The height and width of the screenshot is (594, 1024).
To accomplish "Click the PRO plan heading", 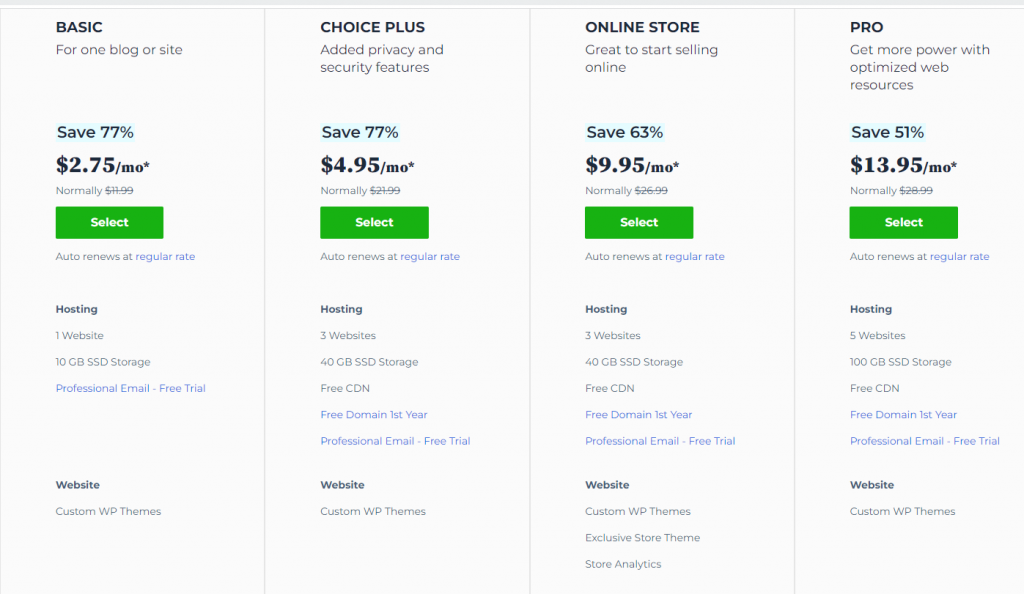I will 867,27.
